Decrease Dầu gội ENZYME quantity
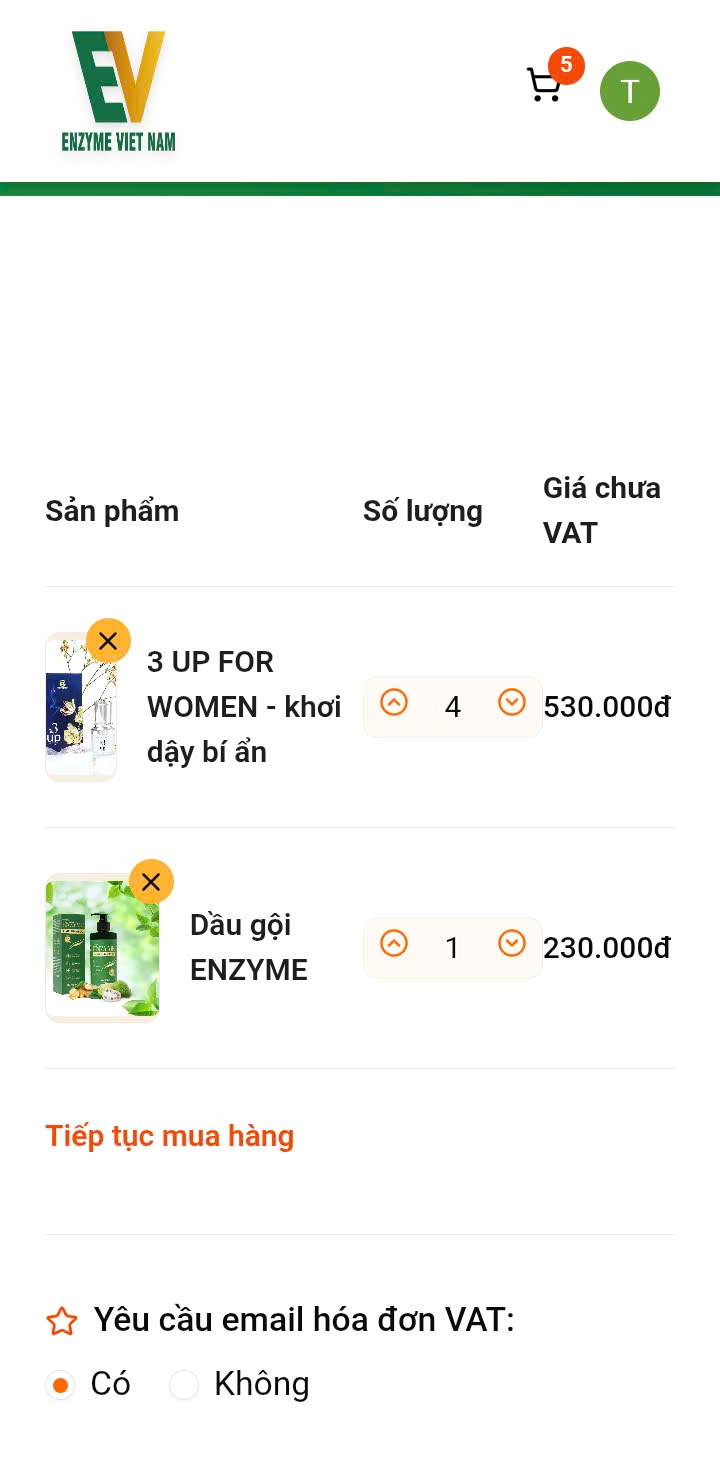Viewport: 720px width, 1465px height. (512, 943)
